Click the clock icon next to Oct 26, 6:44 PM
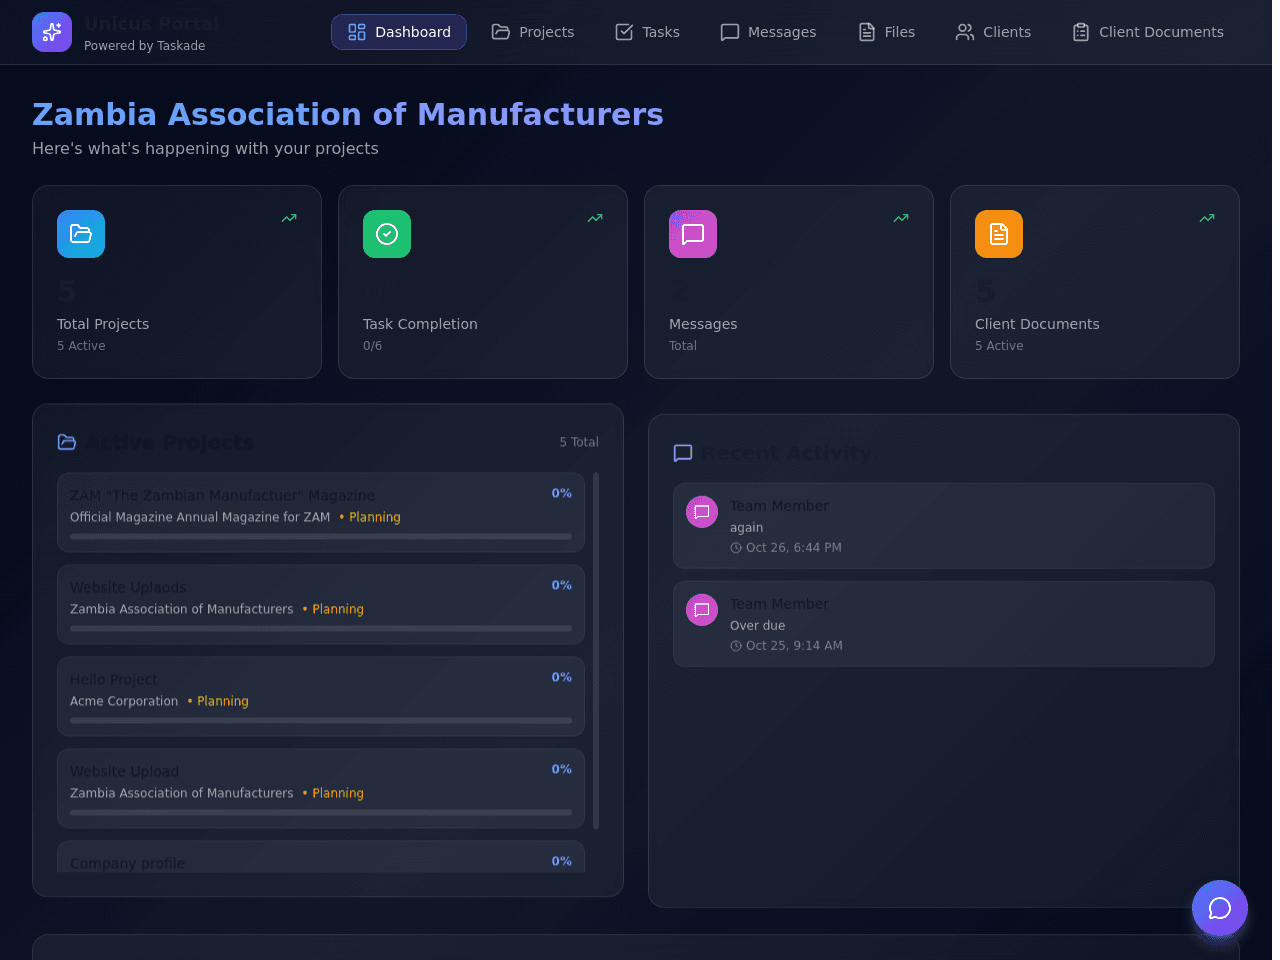 pos(736,548)
